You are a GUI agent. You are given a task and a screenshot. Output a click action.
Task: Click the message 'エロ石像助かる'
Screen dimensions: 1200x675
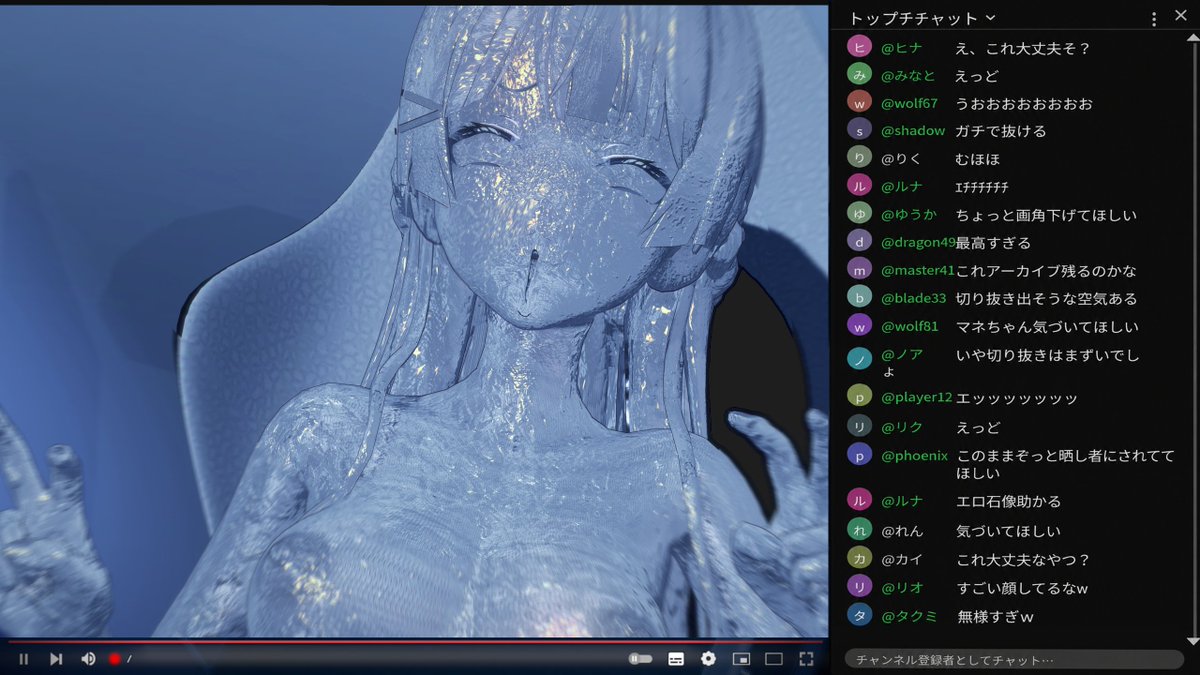coord(1009,501)
